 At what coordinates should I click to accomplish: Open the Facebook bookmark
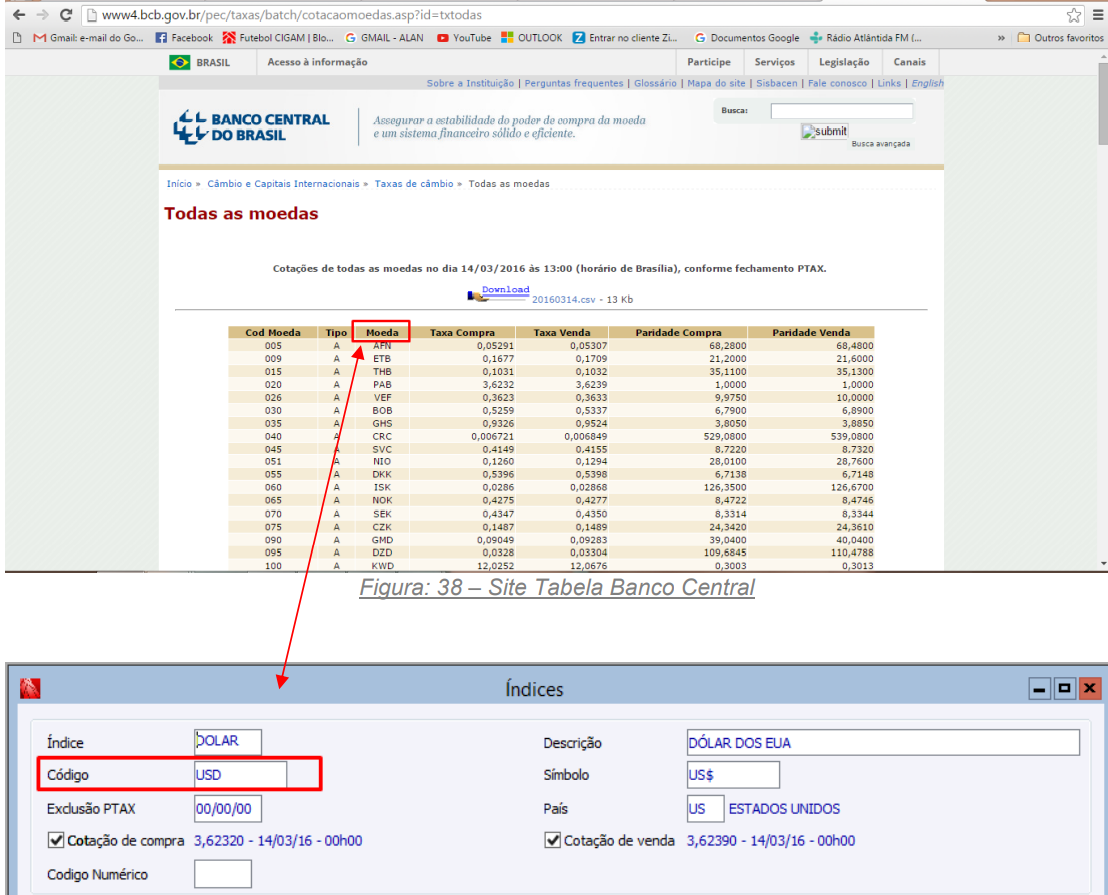click(x=184, y=38)
